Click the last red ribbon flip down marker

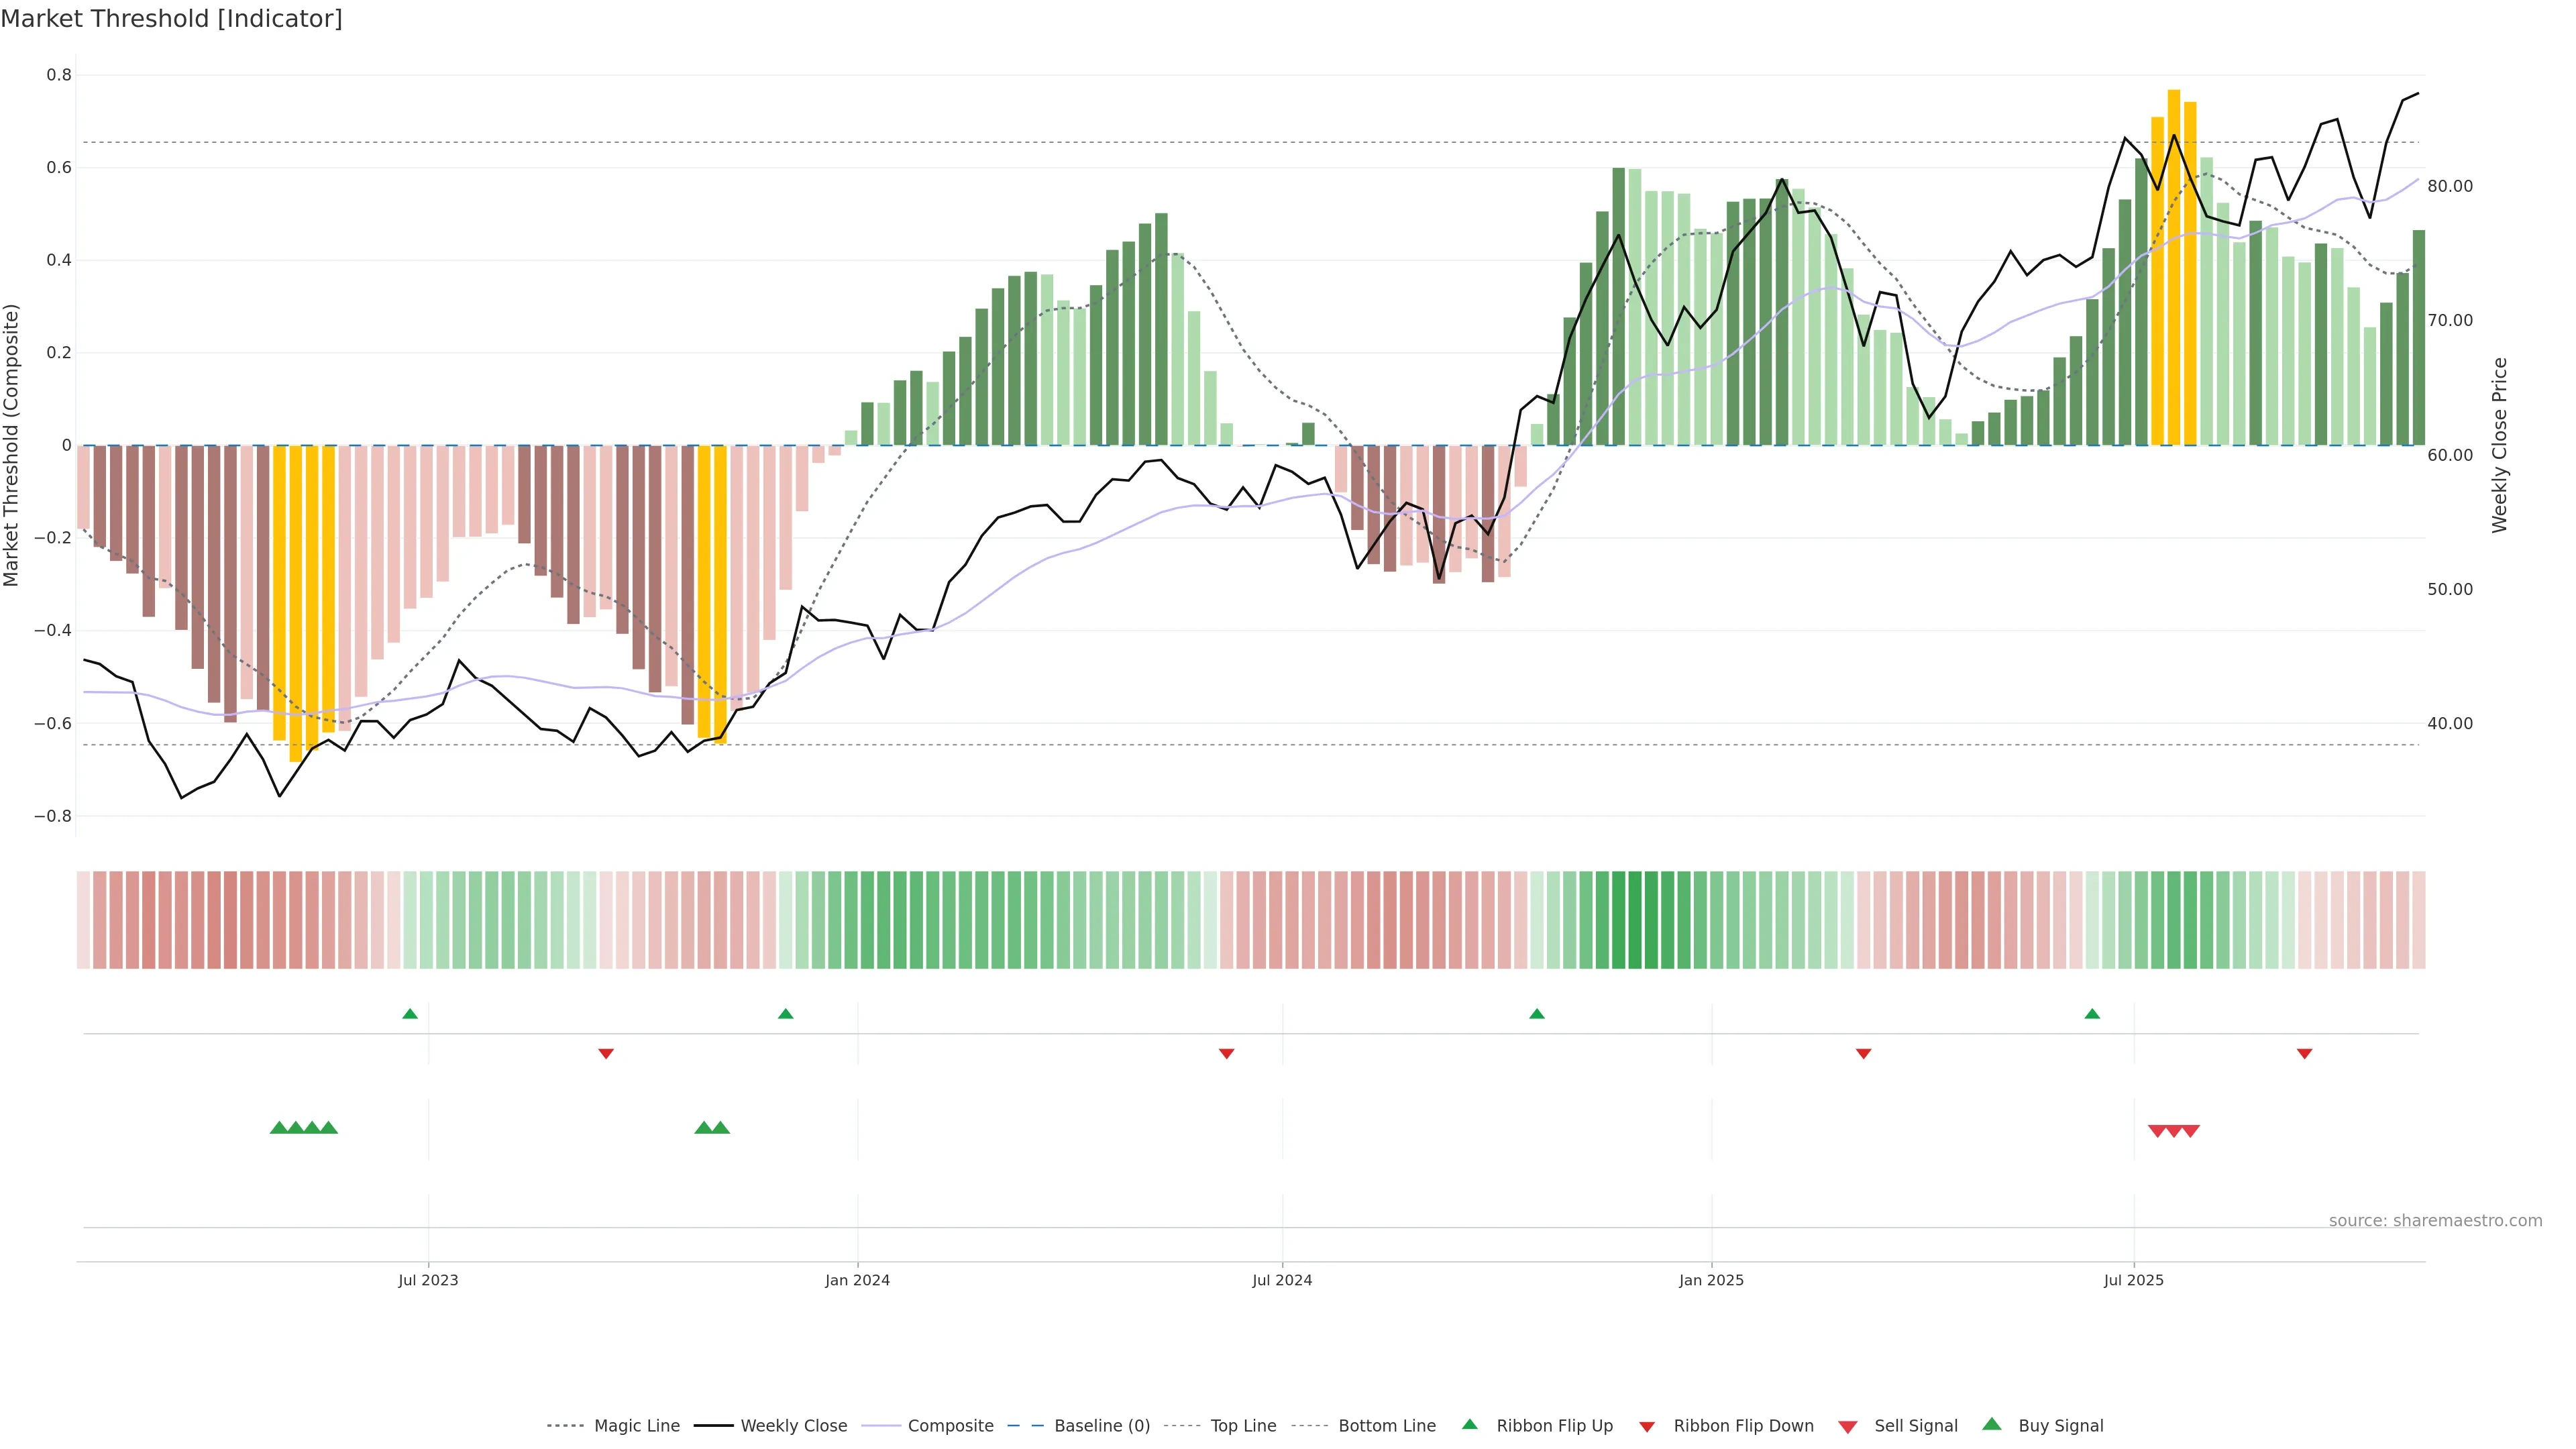coord(2304,1054)
